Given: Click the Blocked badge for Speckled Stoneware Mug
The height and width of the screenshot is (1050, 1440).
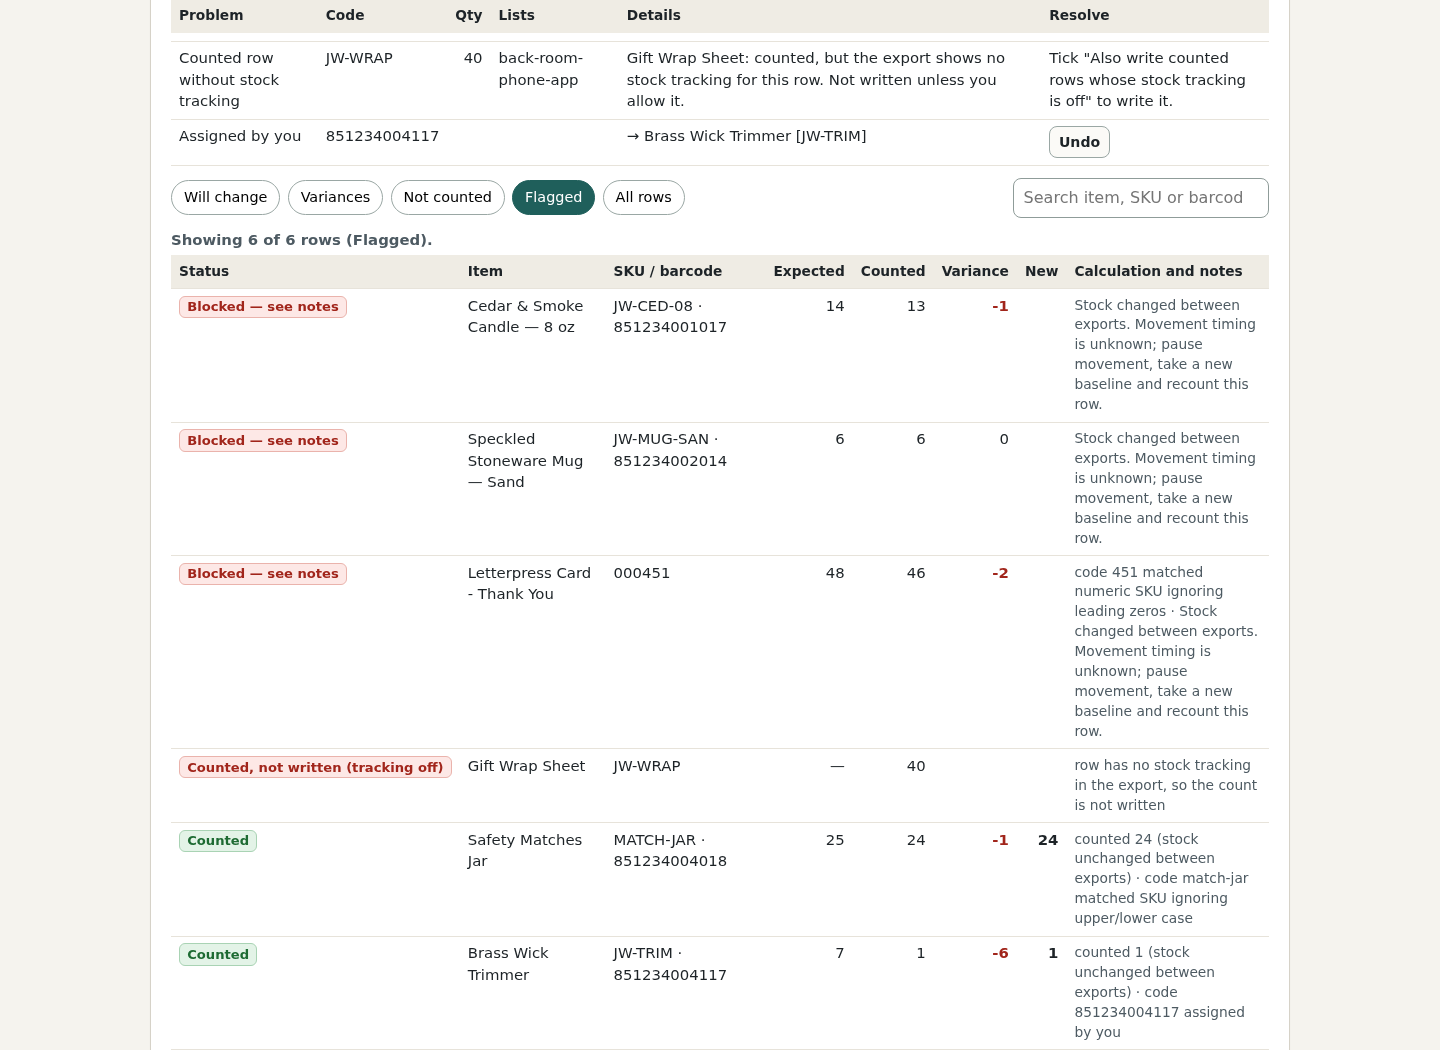Looking at the screenshot, I should click(x=263, y=441).
